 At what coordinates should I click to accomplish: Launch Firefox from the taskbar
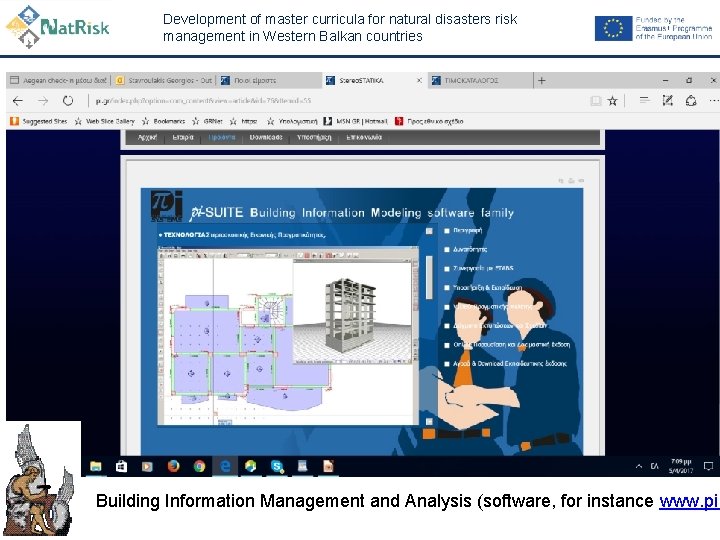[x=174, y=467]
